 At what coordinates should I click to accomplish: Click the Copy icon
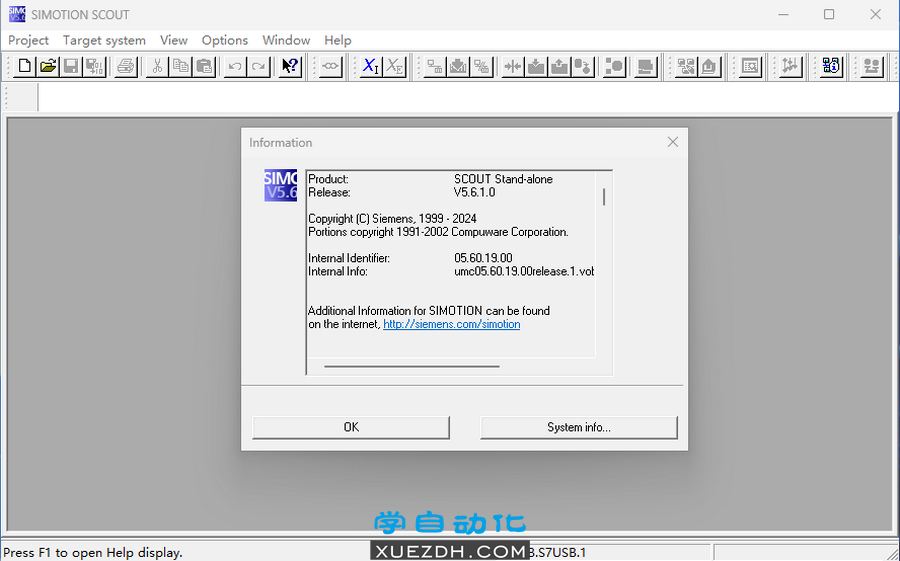point(180,66)
